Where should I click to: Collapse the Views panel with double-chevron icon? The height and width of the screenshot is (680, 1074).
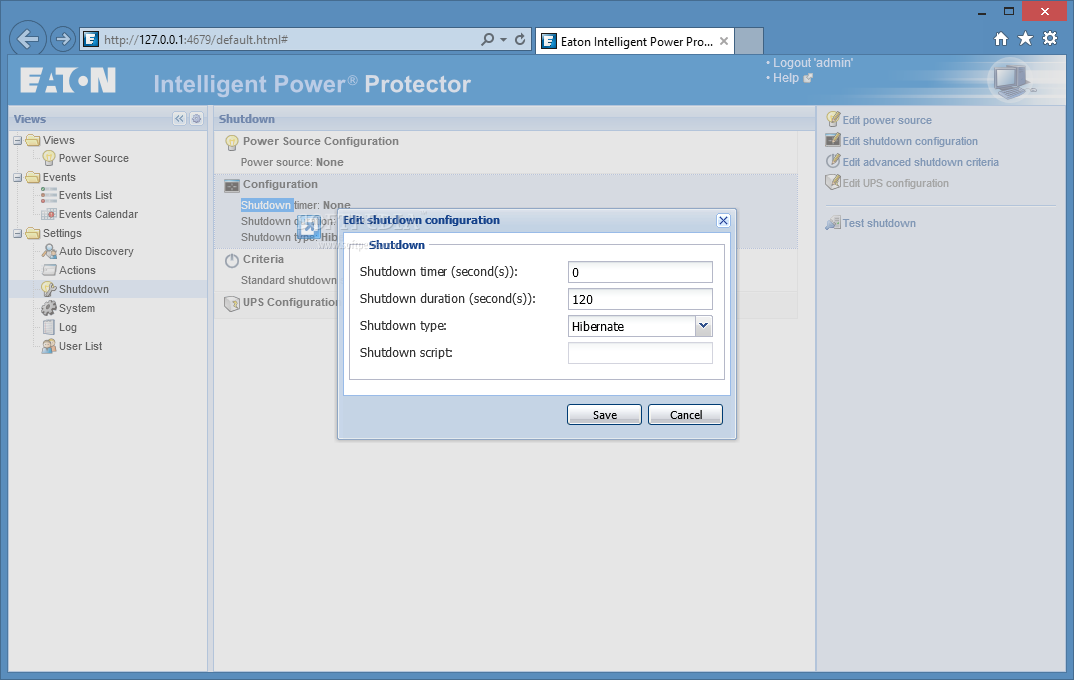(x=179, y=118)
